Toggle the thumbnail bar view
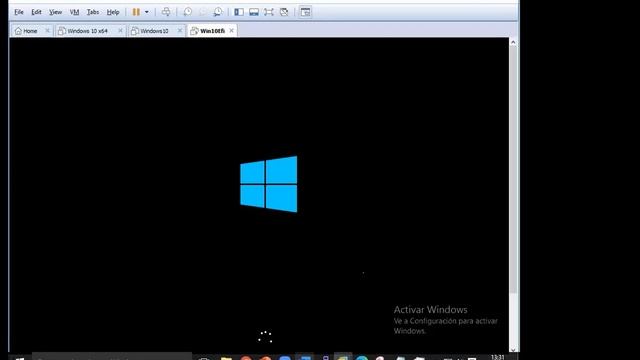Viewport: 640px width, 360px height. pyautogui.click(x=254, y=12)
